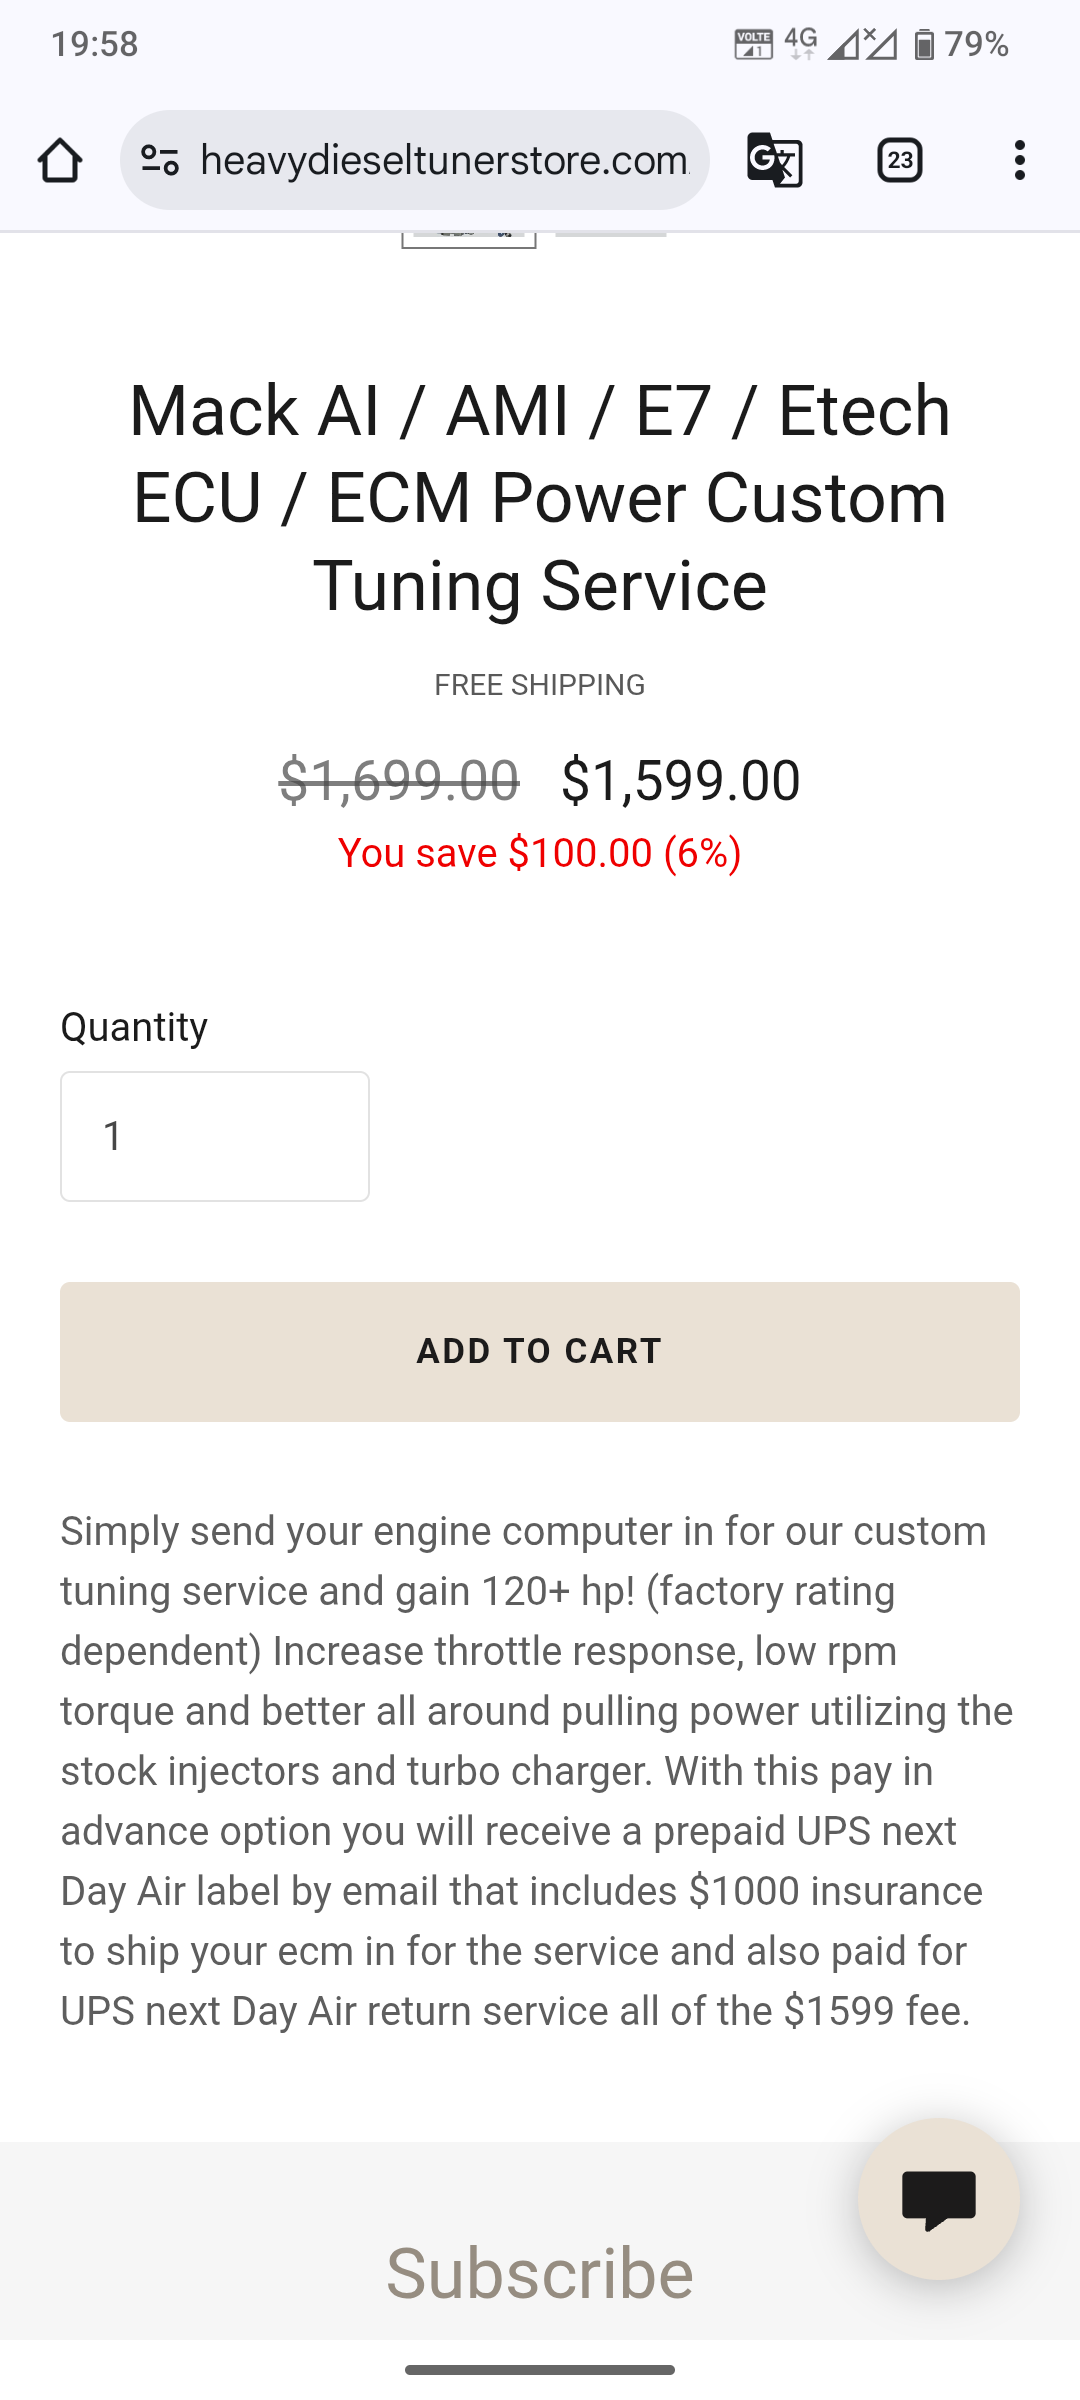Focus the Quantity input field
The height and width of the screenshot is (2400, 1080).
tap(215, 1136)
